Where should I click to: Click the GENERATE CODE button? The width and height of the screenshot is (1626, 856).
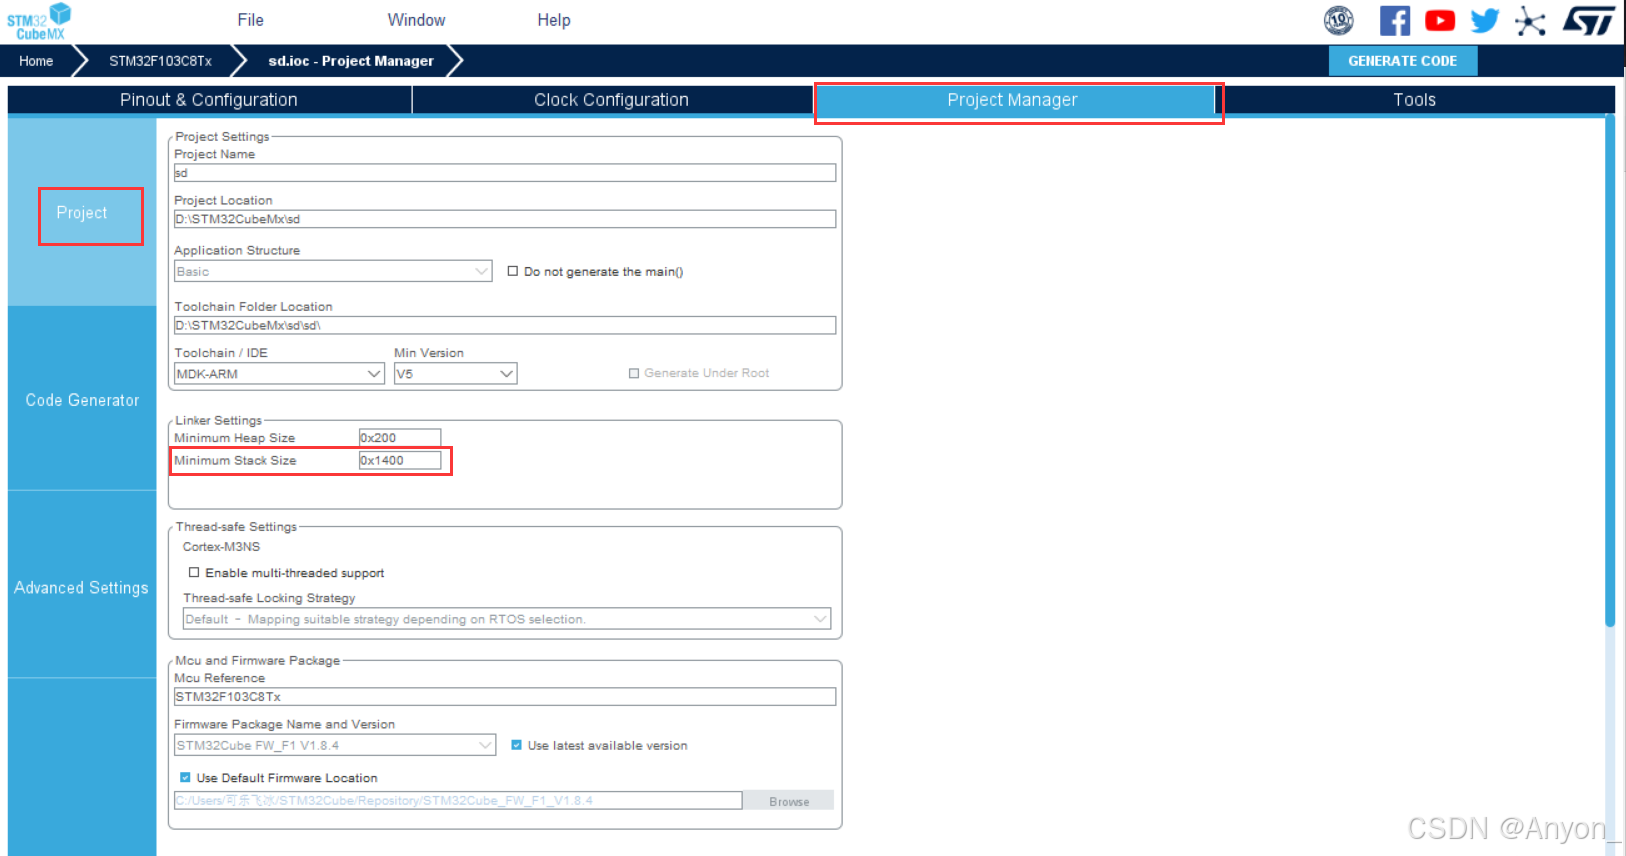(x=1402, y=61)
